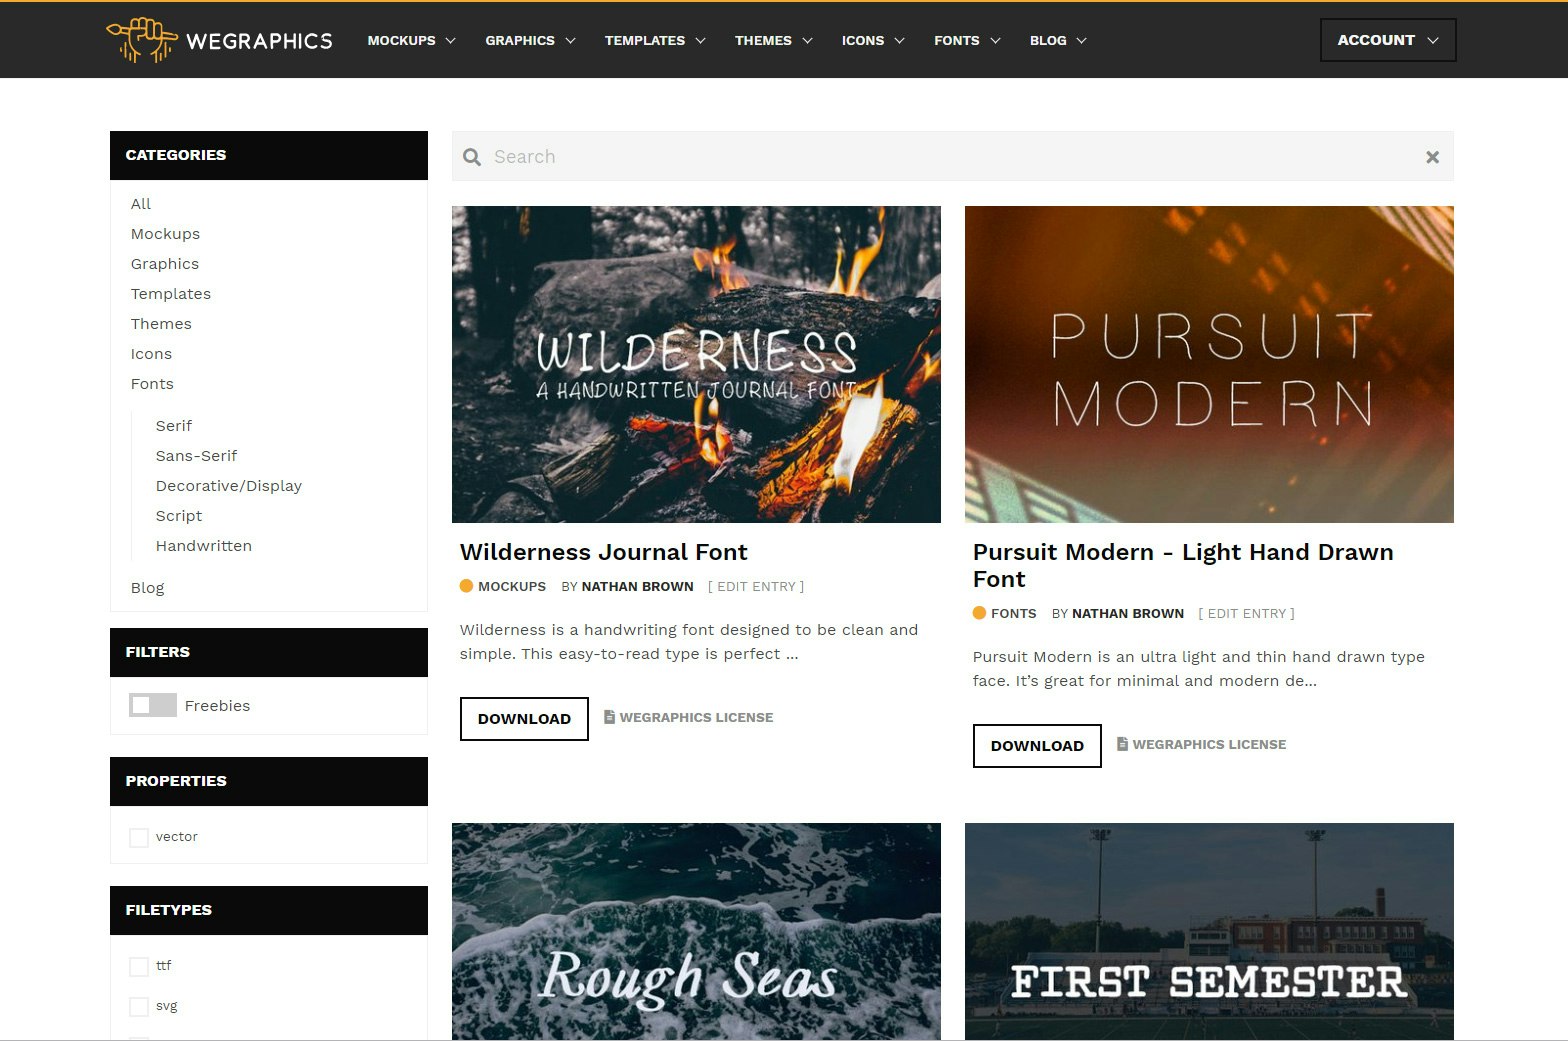Click the search magnifier icon
Image resolution: width=1568 pixels, height=1041 pixels.
coord(472,157)
